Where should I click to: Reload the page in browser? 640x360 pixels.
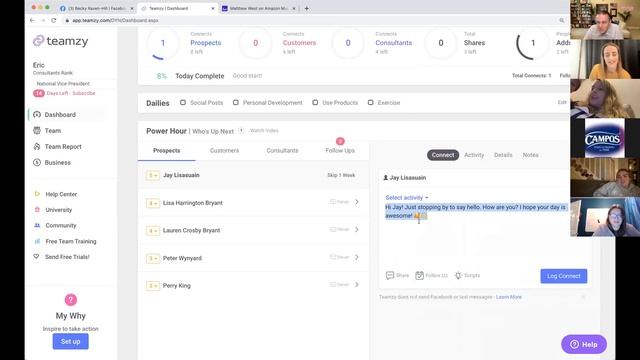click(53, 20)
